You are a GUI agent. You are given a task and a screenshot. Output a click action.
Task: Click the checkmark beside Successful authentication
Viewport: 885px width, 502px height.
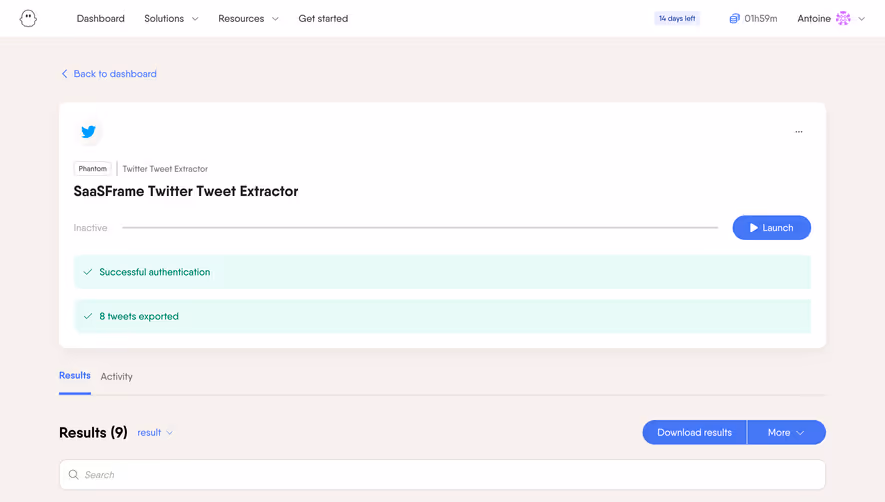coord(88,272)
